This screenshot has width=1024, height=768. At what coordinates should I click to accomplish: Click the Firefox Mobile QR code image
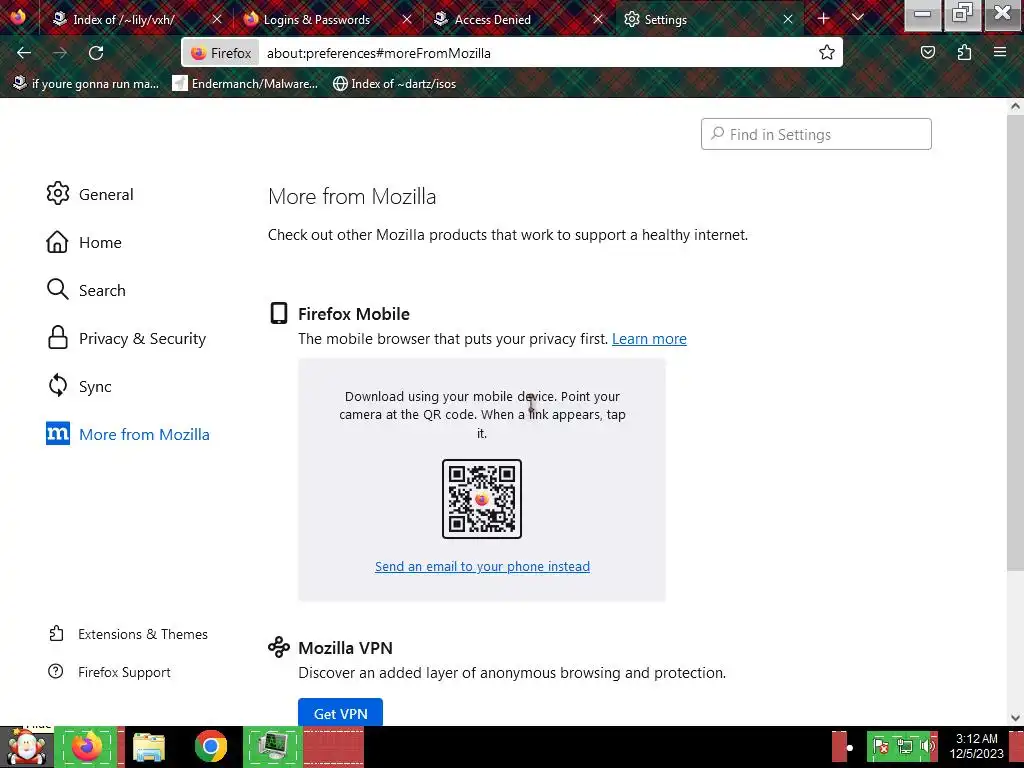point(482,499)
